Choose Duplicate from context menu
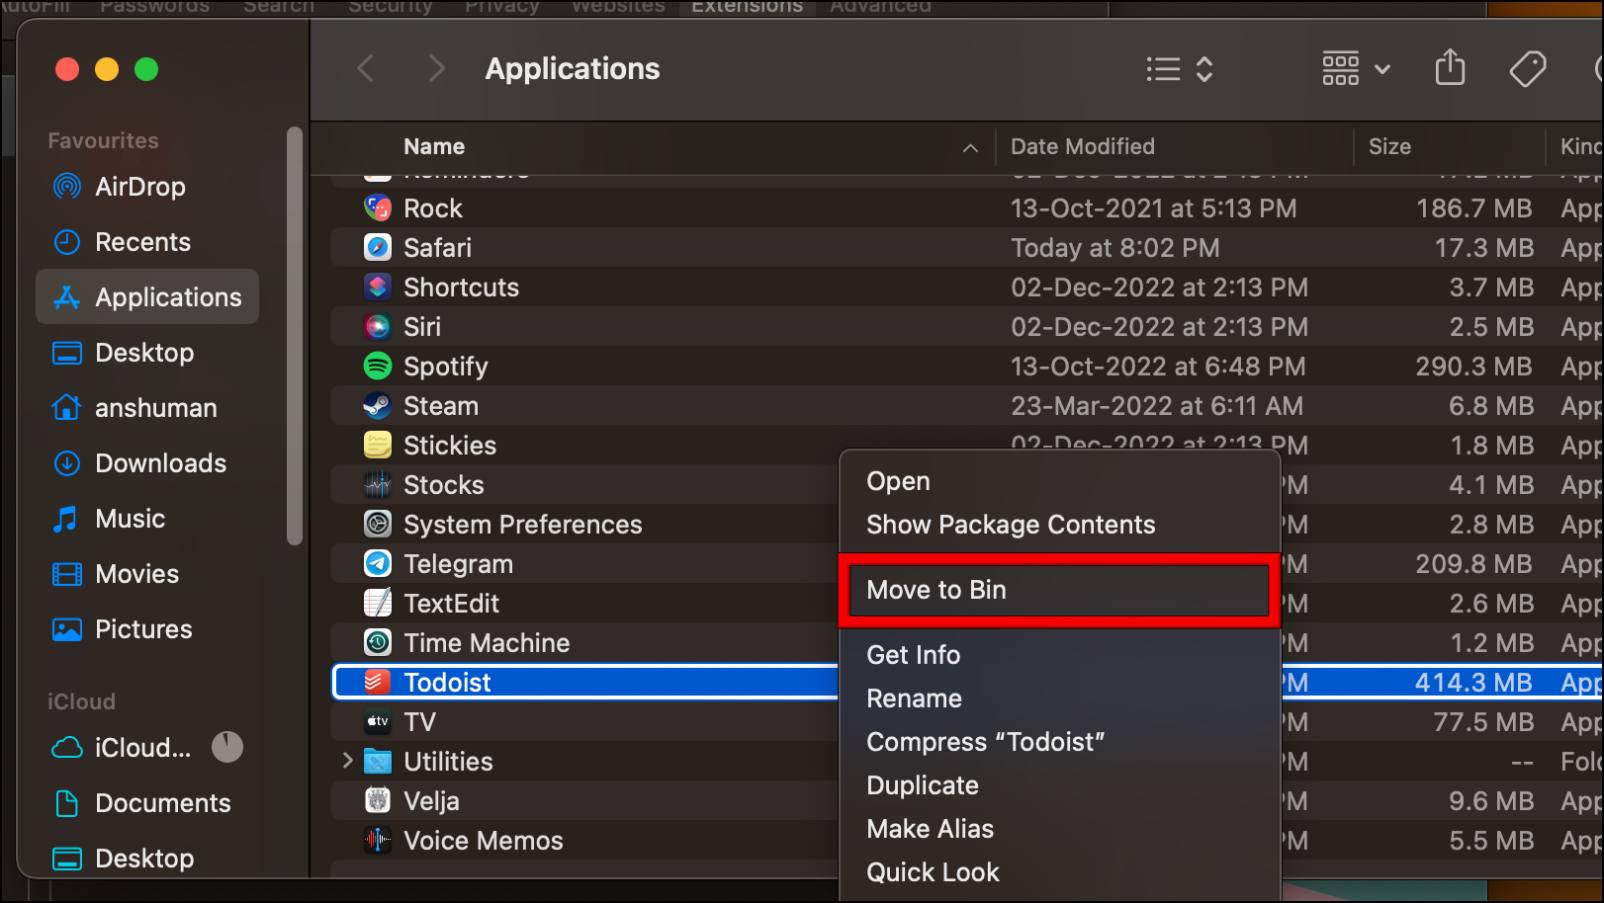 (1059, 785)
